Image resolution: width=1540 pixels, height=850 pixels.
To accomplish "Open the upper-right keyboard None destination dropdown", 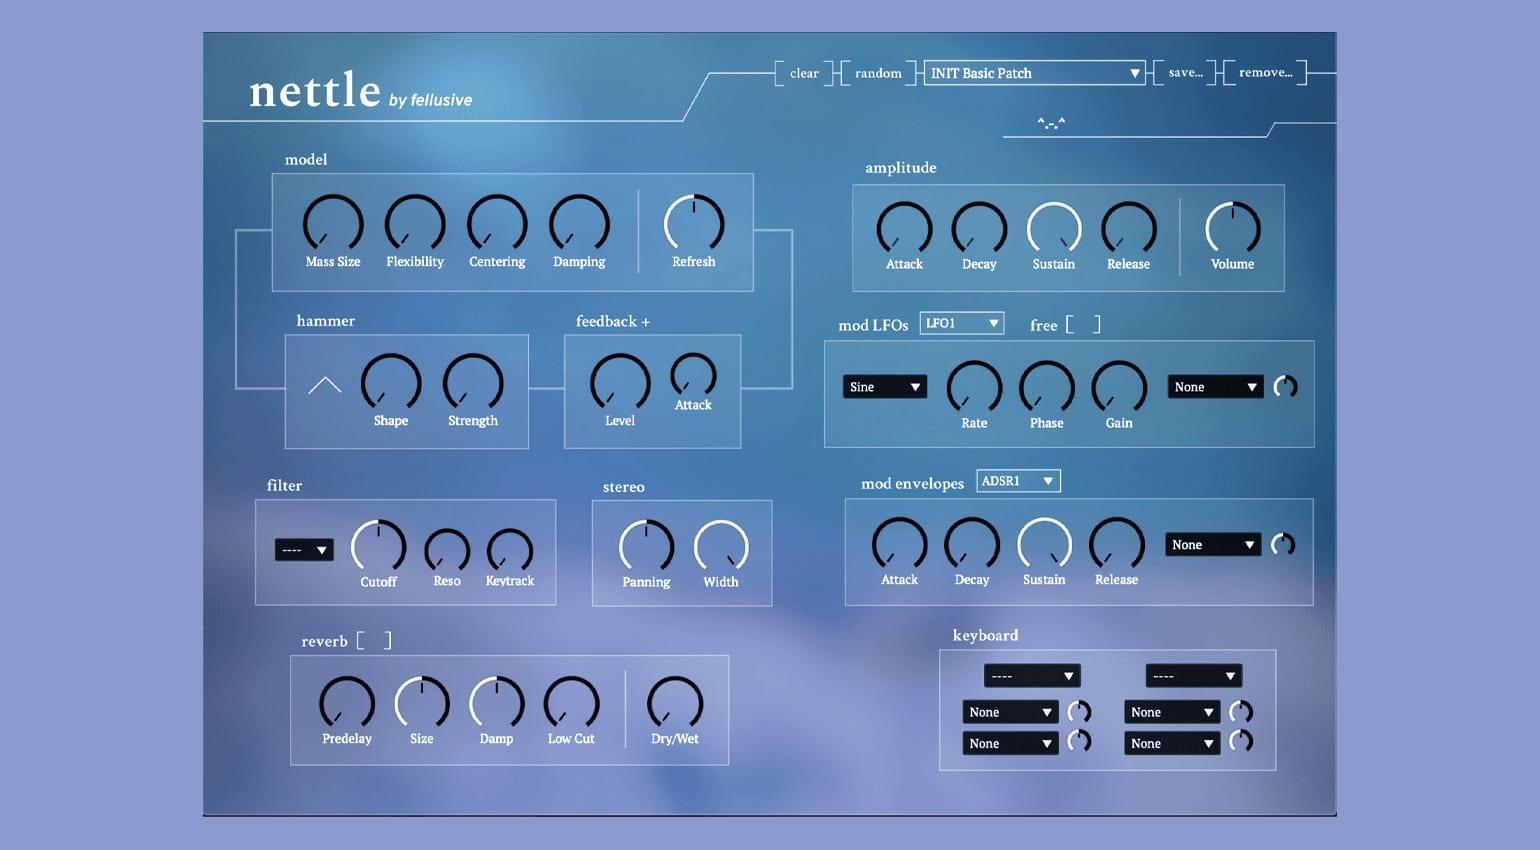I will (1172, 712).
